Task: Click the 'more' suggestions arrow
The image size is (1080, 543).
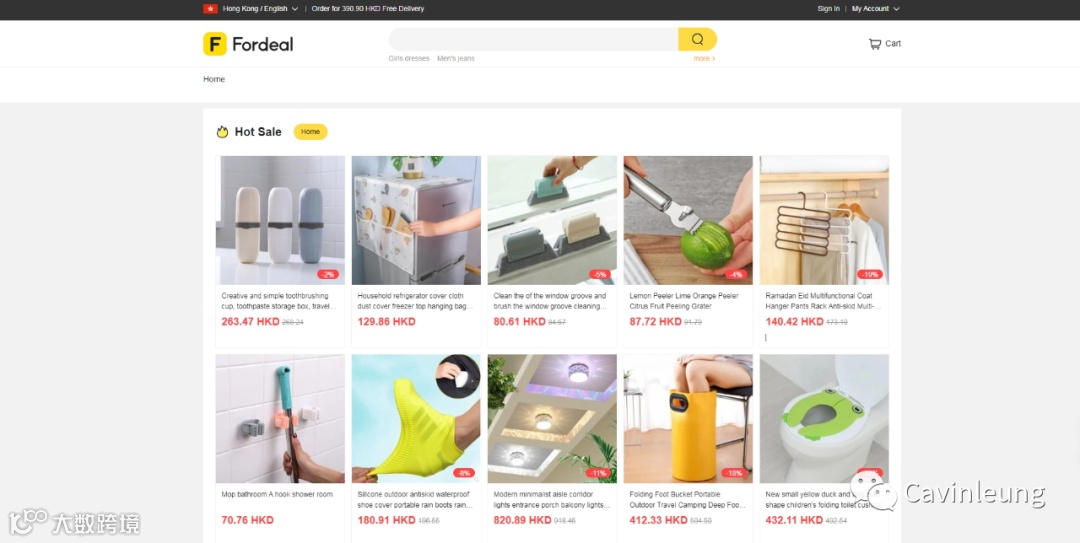Action: (704, 59)
